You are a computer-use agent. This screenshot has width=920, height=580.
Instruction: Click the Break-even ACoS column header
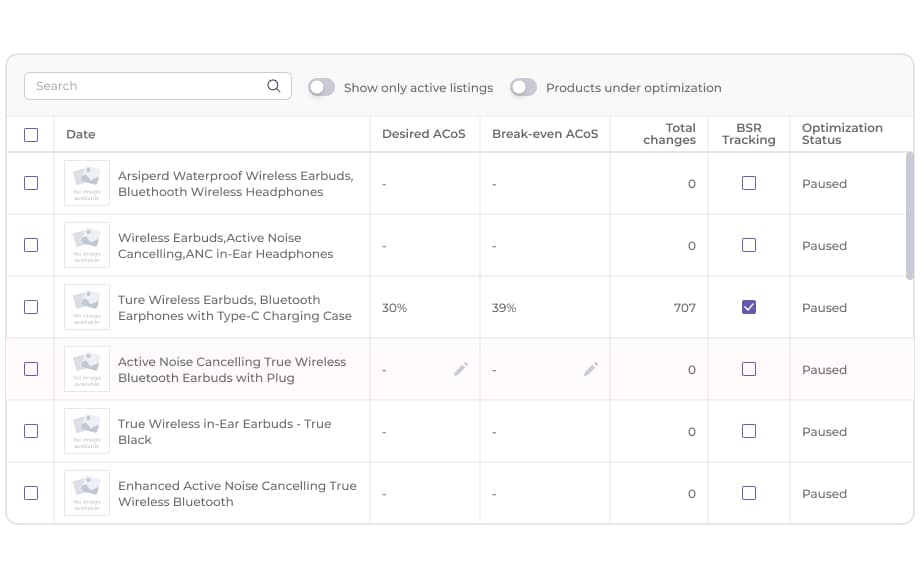[545, 134]
